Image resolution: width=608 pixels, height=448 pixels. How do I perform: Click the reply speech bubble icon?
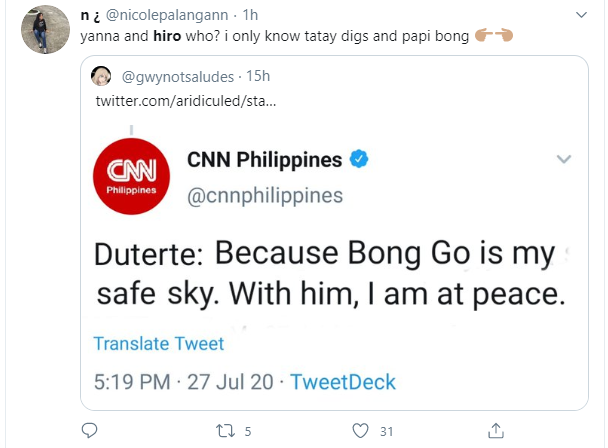pyautogui.click(x=89, y=431)
